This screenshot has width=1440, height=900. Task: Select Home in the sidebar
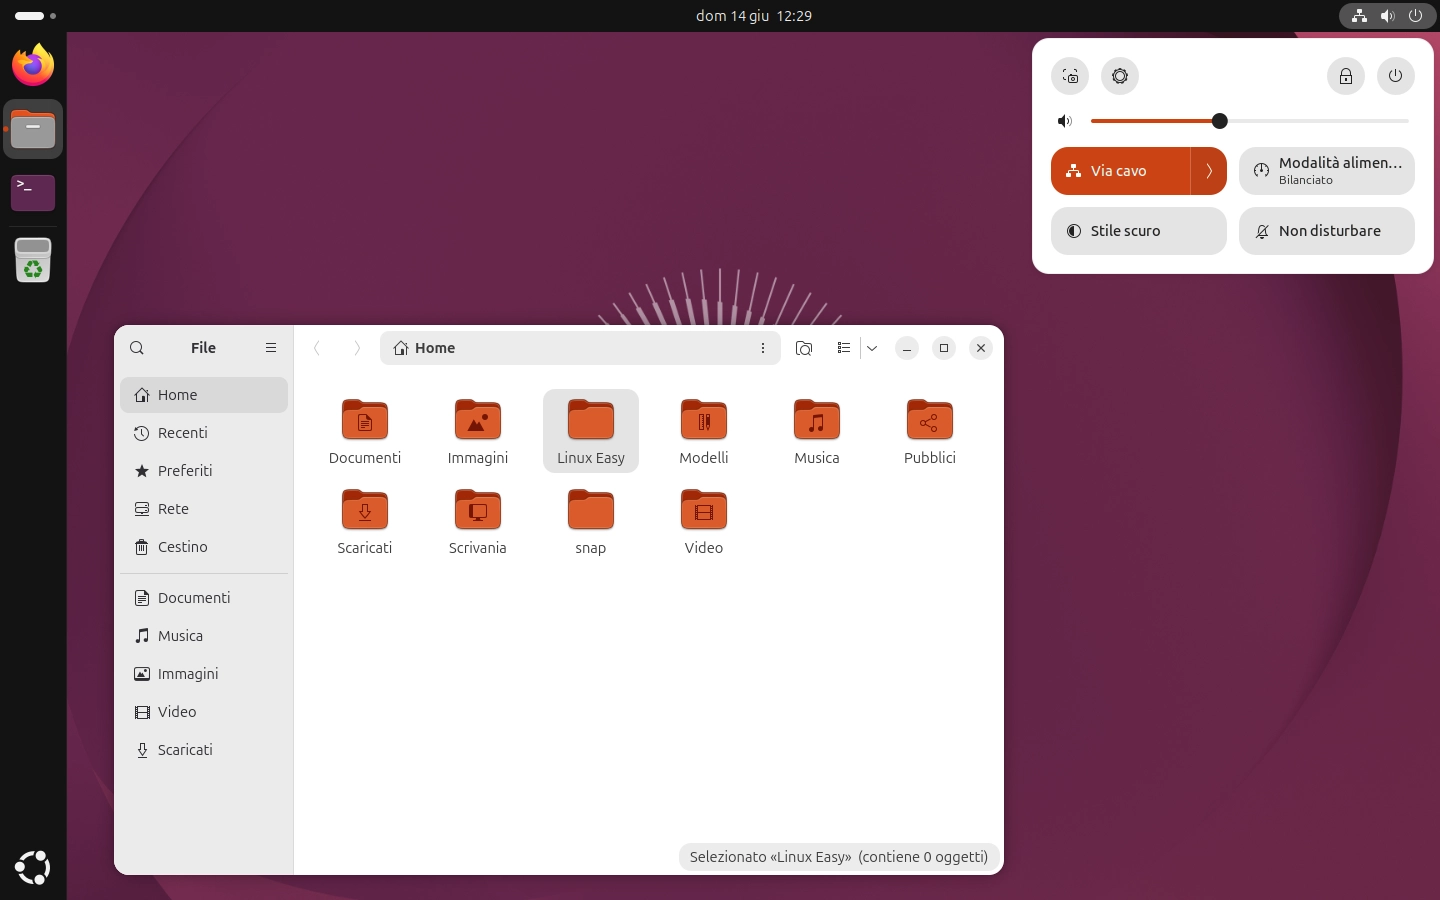point(204,395)
